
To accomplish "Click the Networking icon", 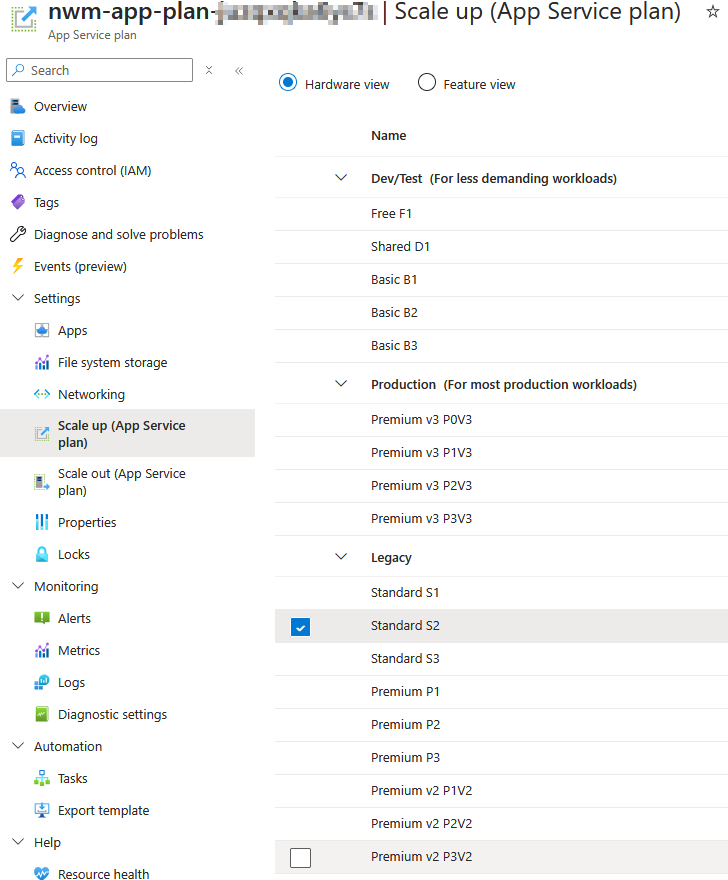I will coord(42,394).
